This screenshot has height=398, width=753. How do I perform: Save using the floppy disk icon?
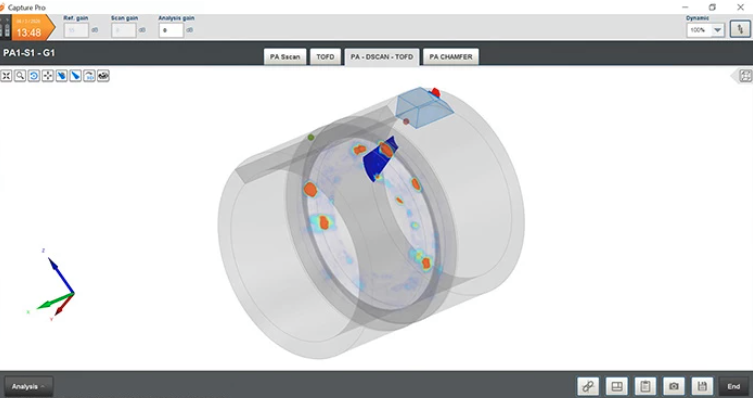click(702, 386)
